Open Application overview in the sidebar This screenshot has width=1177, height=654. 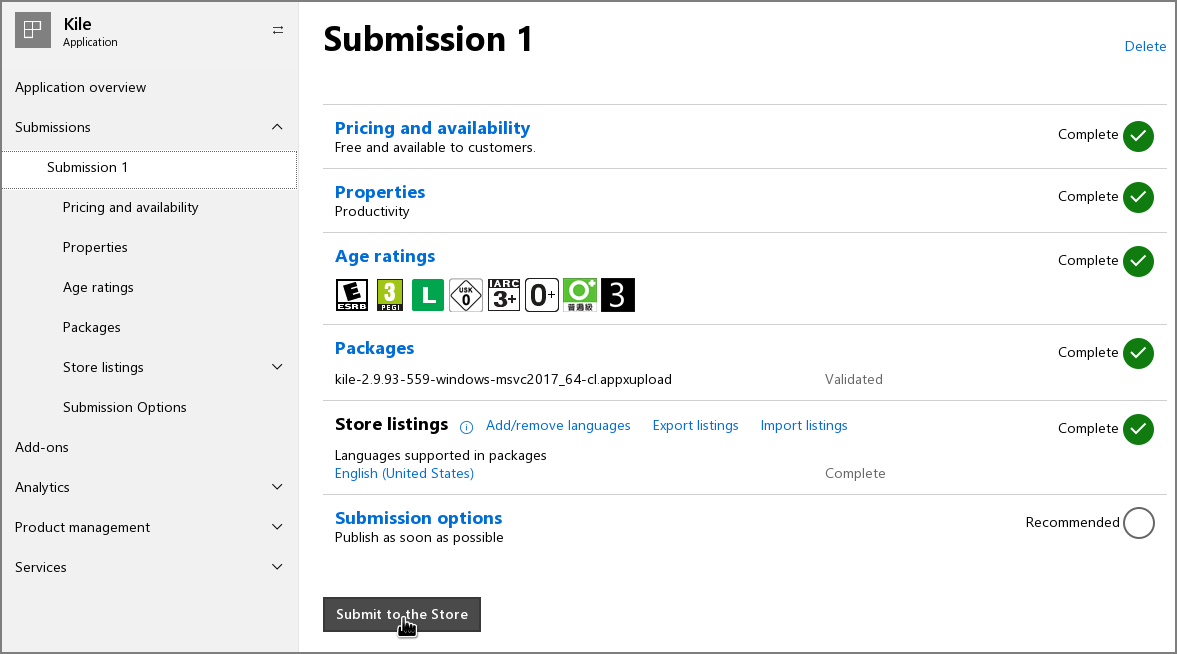(80, 87)
